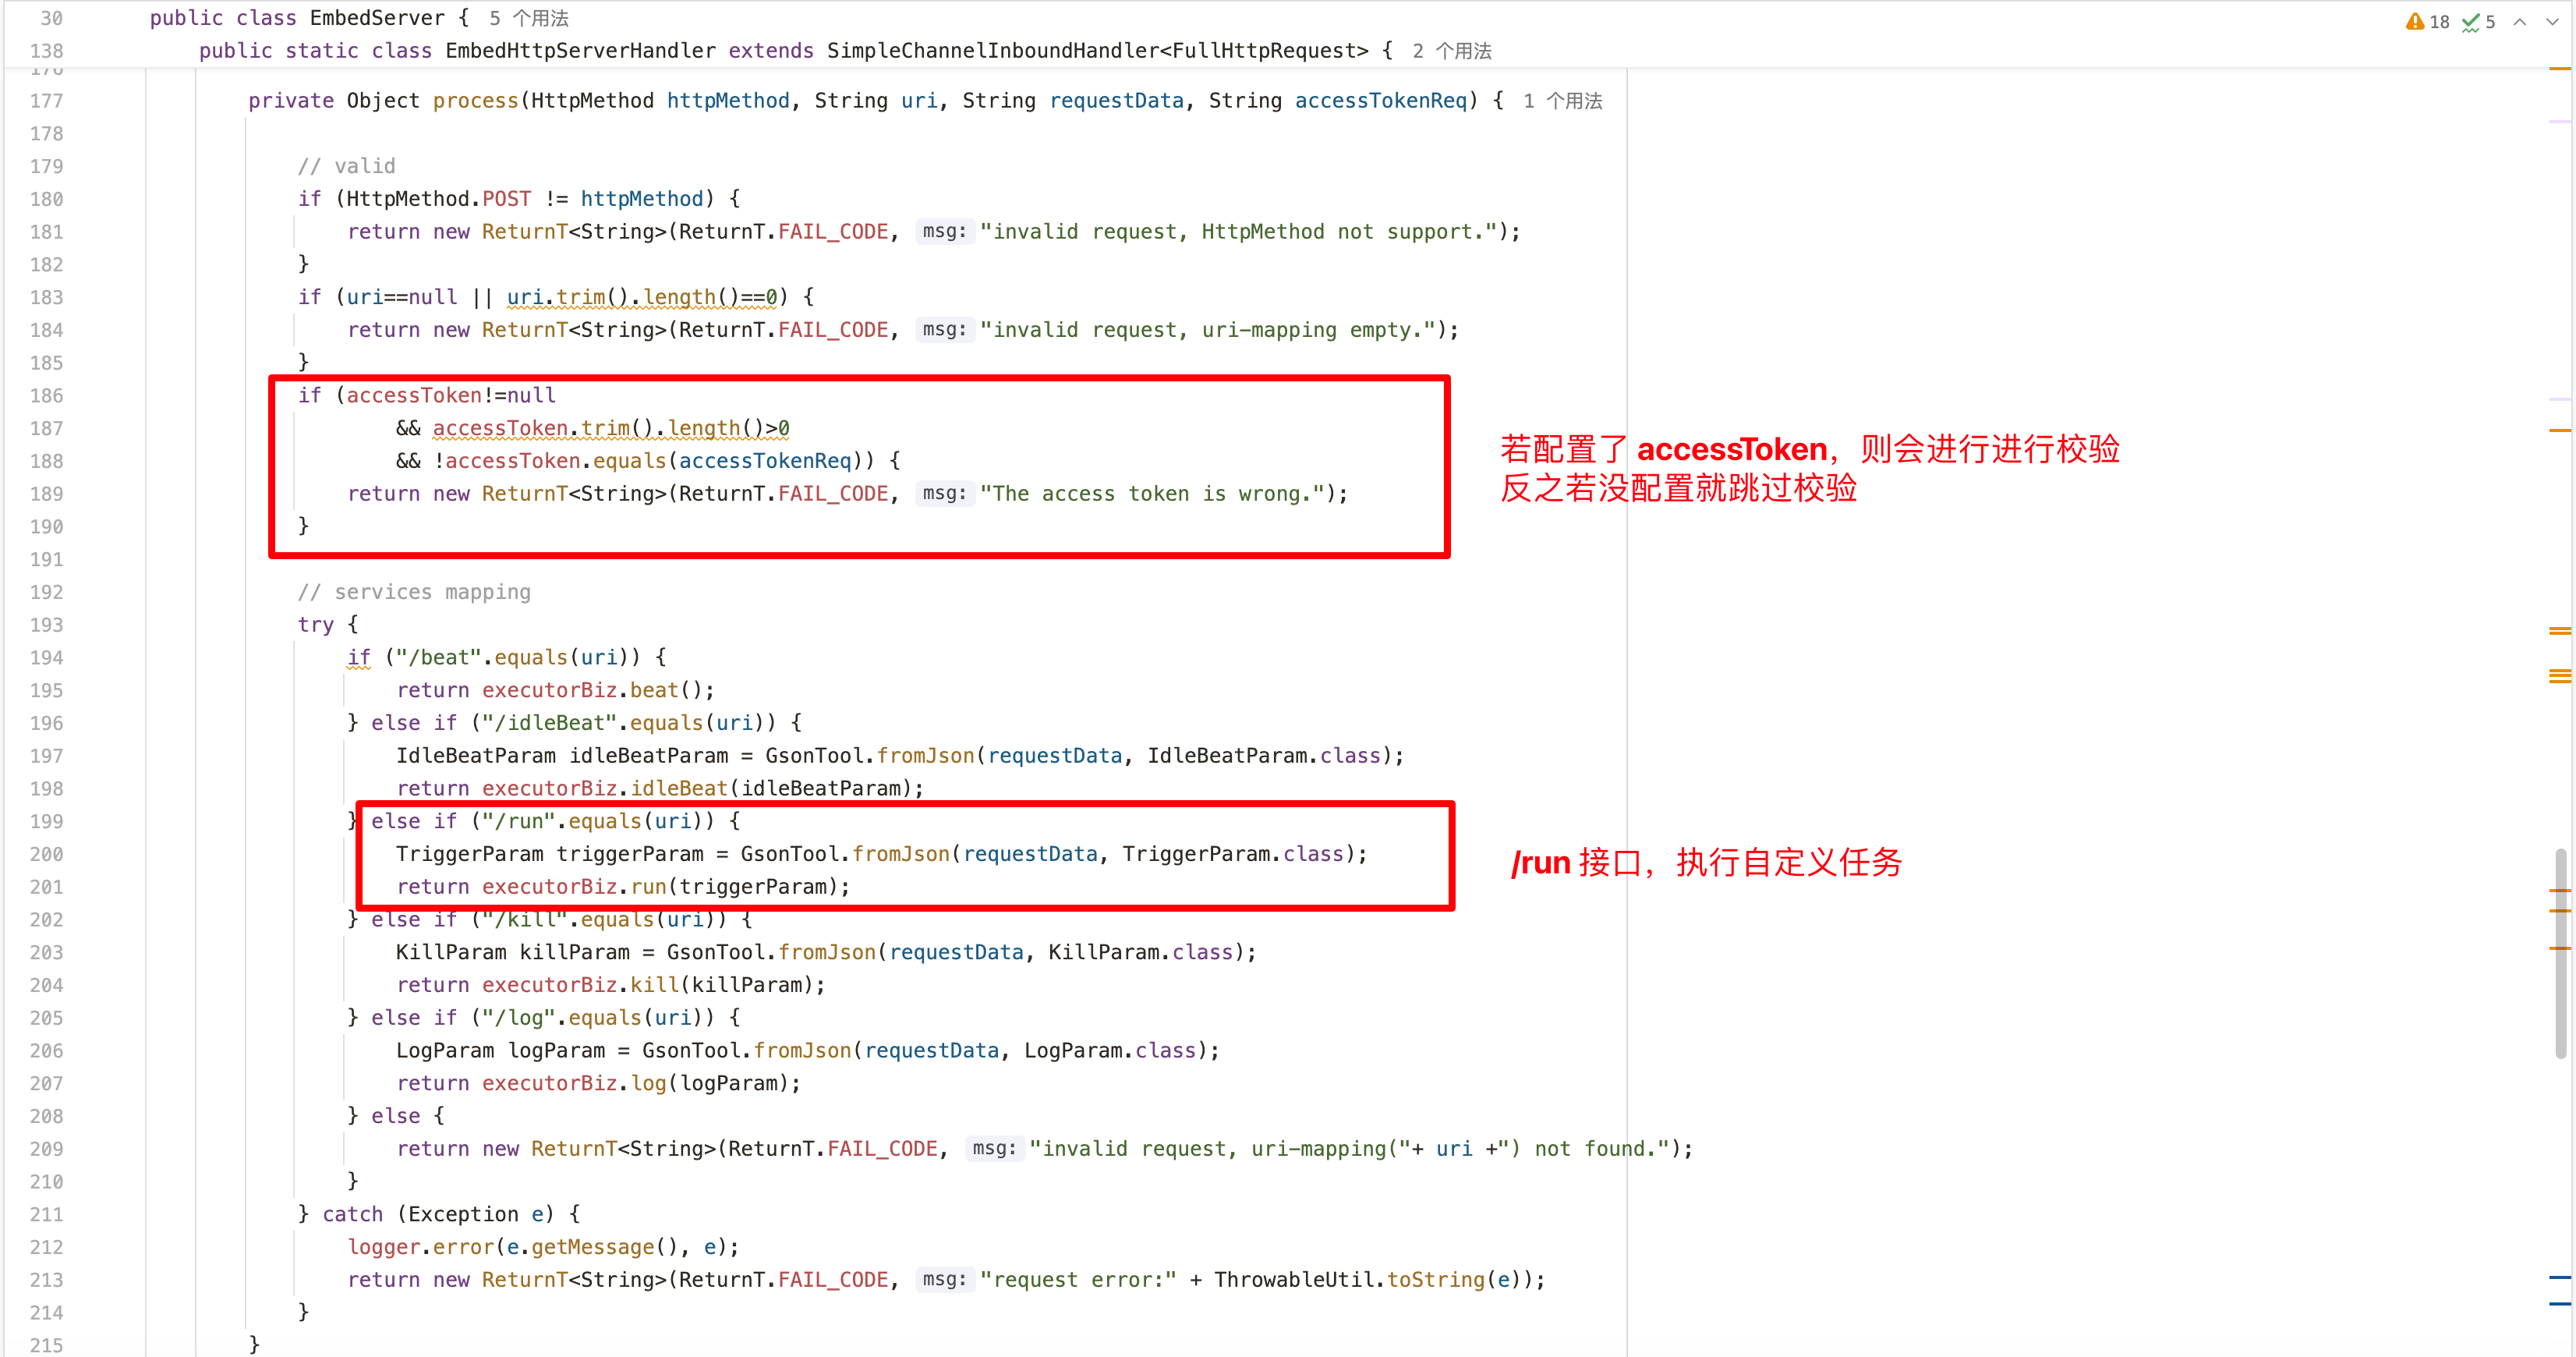Go to previous highlighted problem arrow
The height and width of the screenshot is (1357, 2576).
pos(2520,21)
